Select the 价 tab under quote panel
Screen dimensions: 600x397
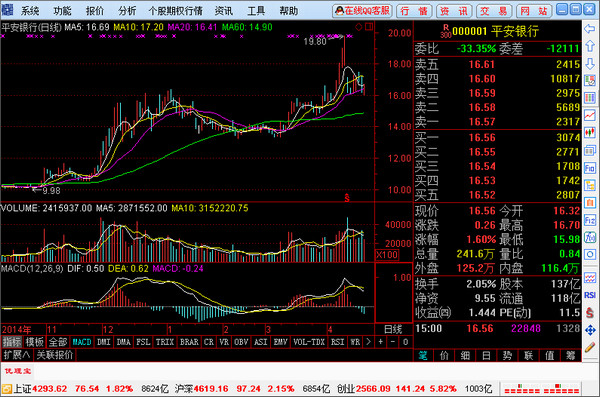pyautogui.click(x=444, y=356)
